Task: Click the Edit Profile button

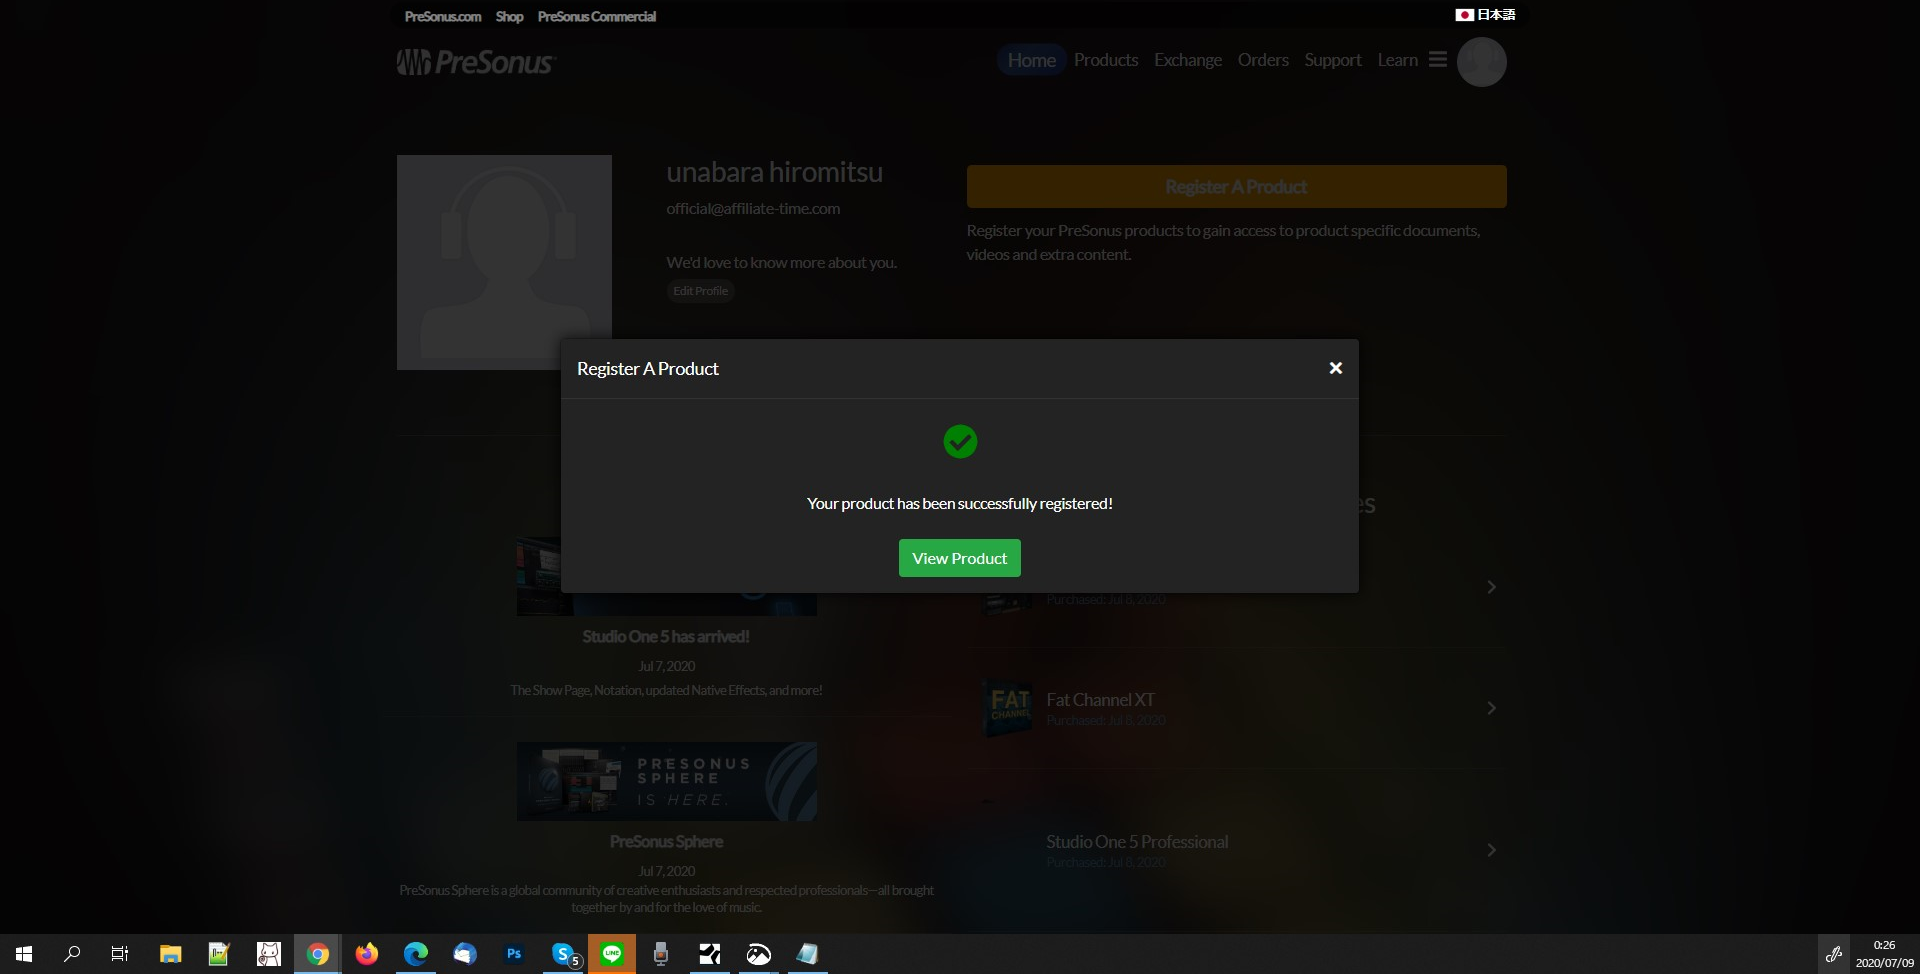Action: pos(700,291)
